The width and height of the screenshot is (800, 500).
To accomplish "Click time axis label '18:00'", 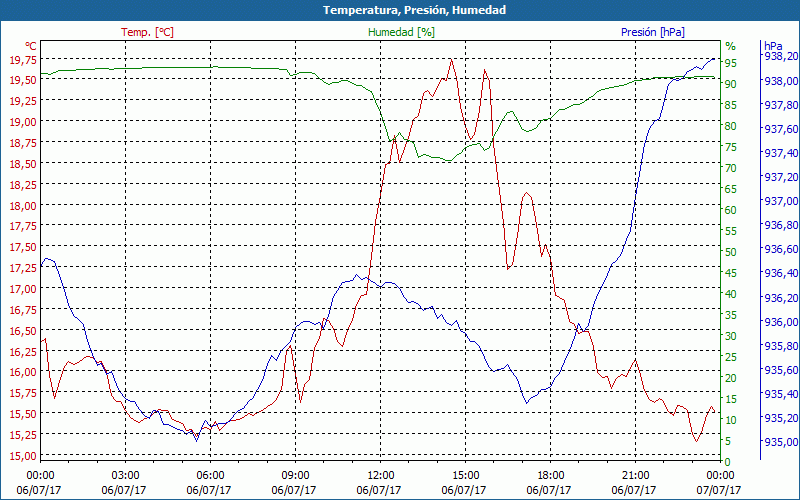I will [x=550, y=476].
